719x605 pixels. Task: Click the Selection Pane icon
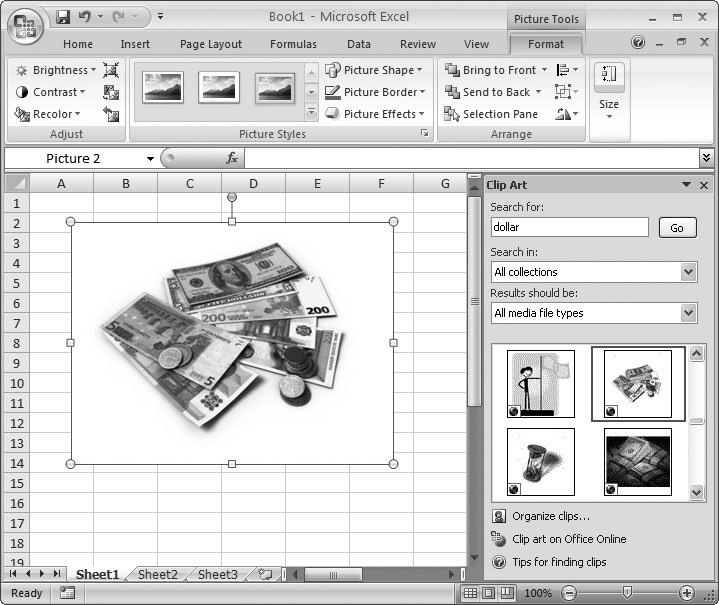tap(451, 114)
